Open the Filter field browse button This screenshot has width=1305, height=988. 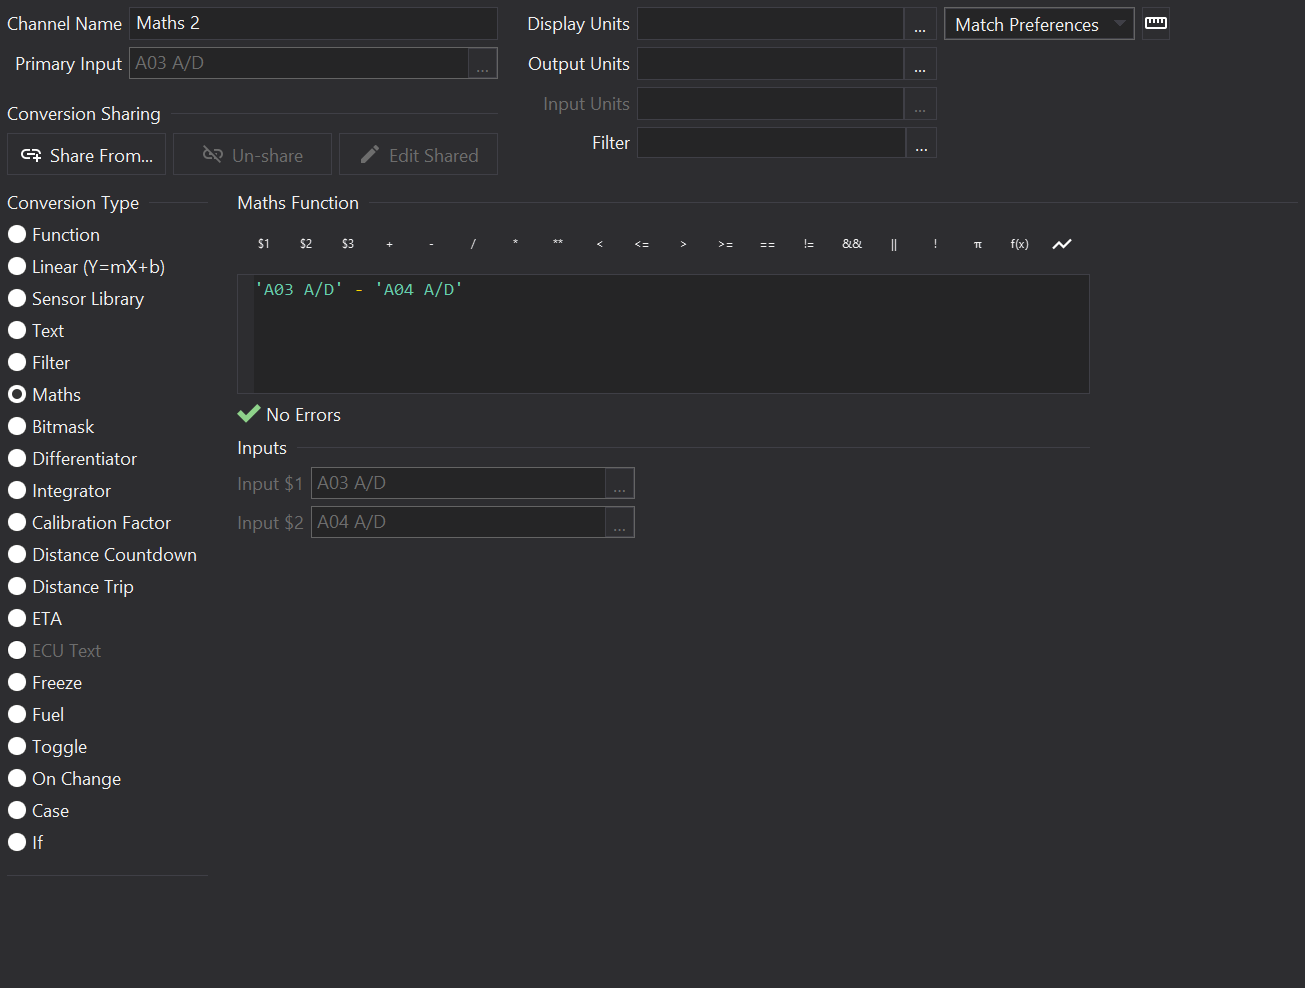click(x=920, y=143)
